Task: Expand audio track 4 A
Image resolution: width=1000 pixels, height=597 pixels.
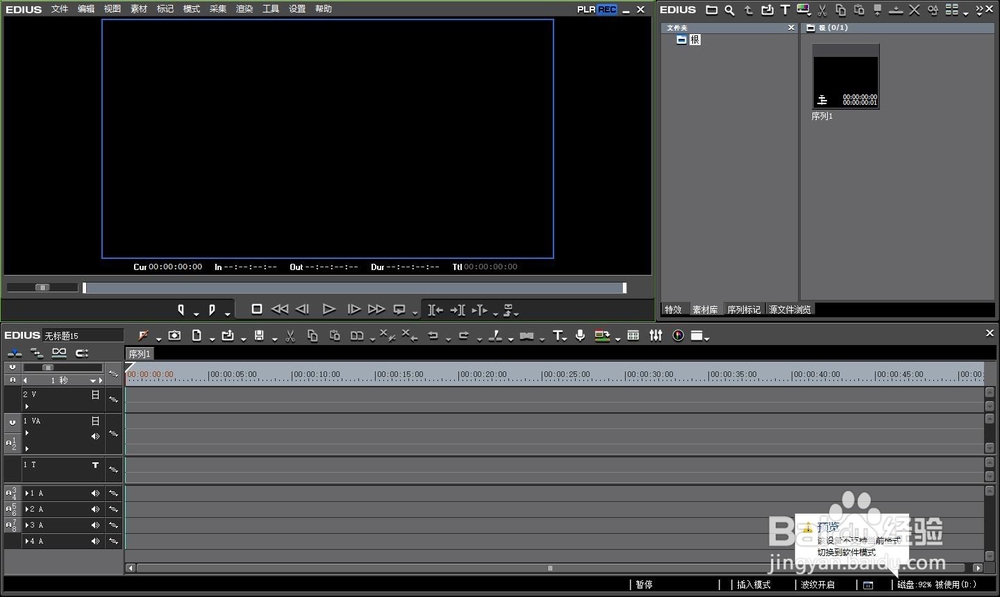Action: point(27,541)
